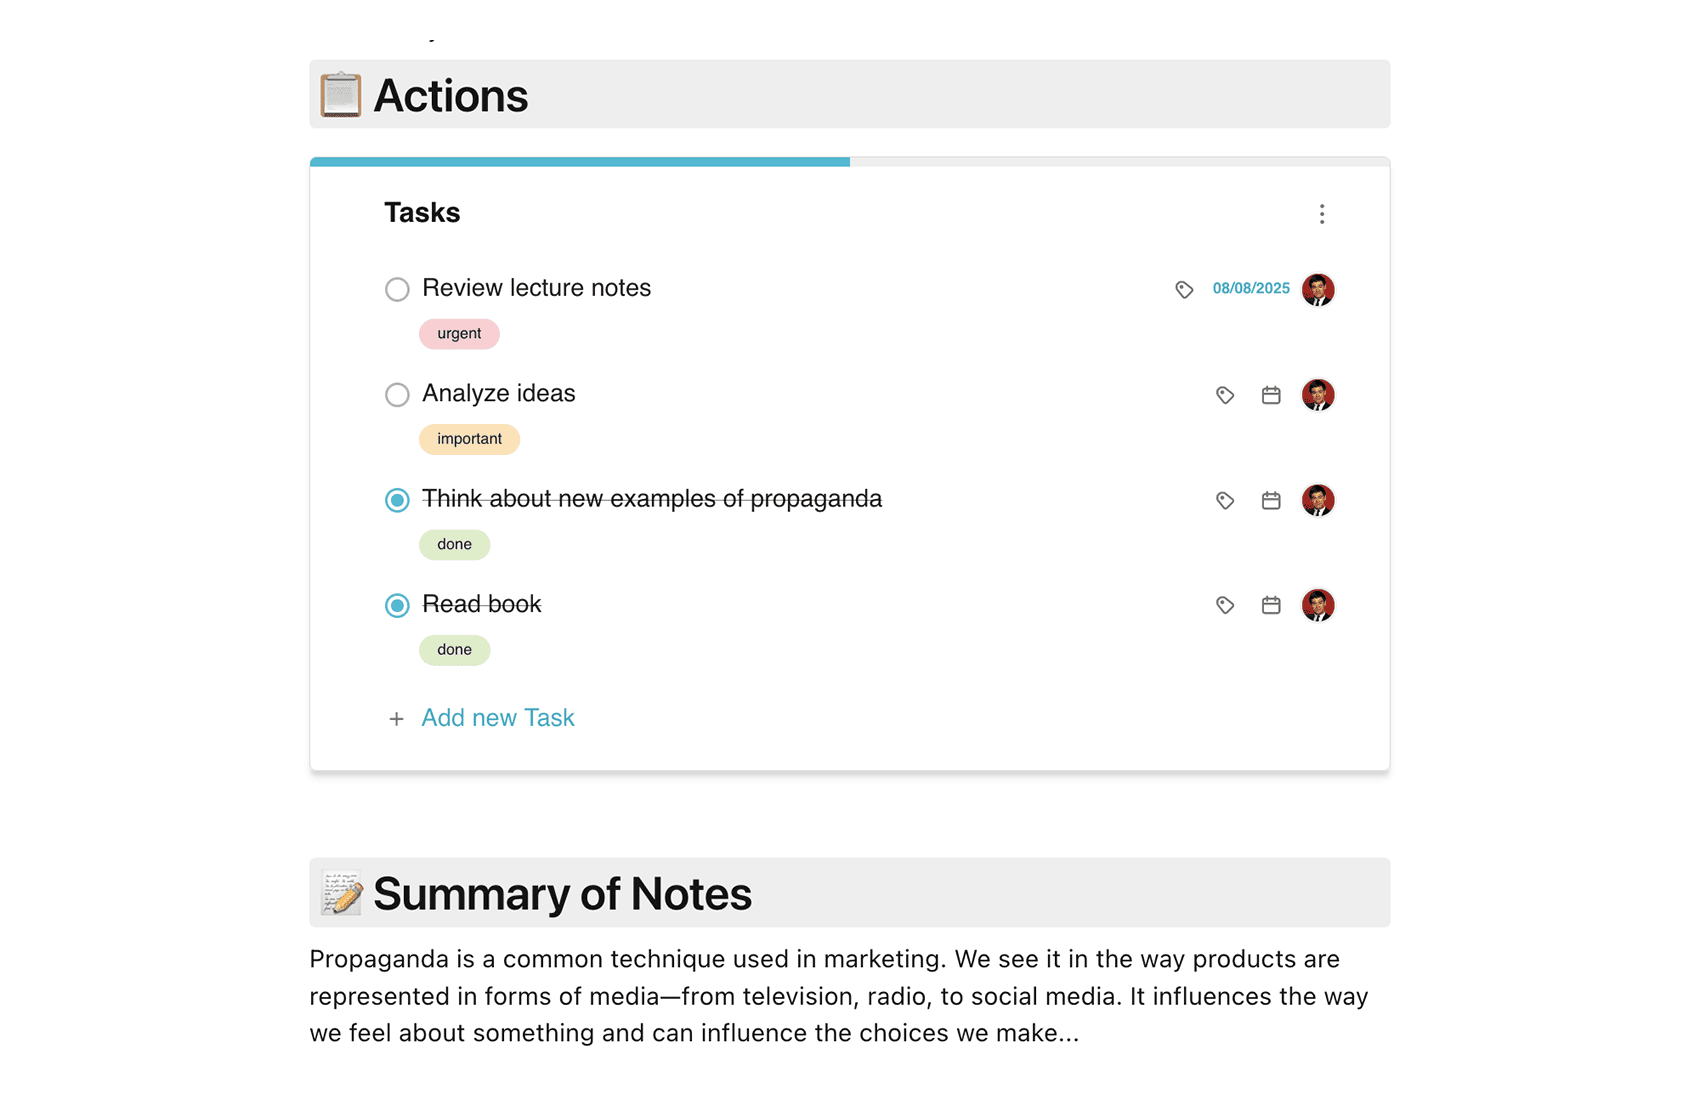Check off the Analyze ideas task
The width and height of the screenshot is (1700, 1100).
coord(397,394)
